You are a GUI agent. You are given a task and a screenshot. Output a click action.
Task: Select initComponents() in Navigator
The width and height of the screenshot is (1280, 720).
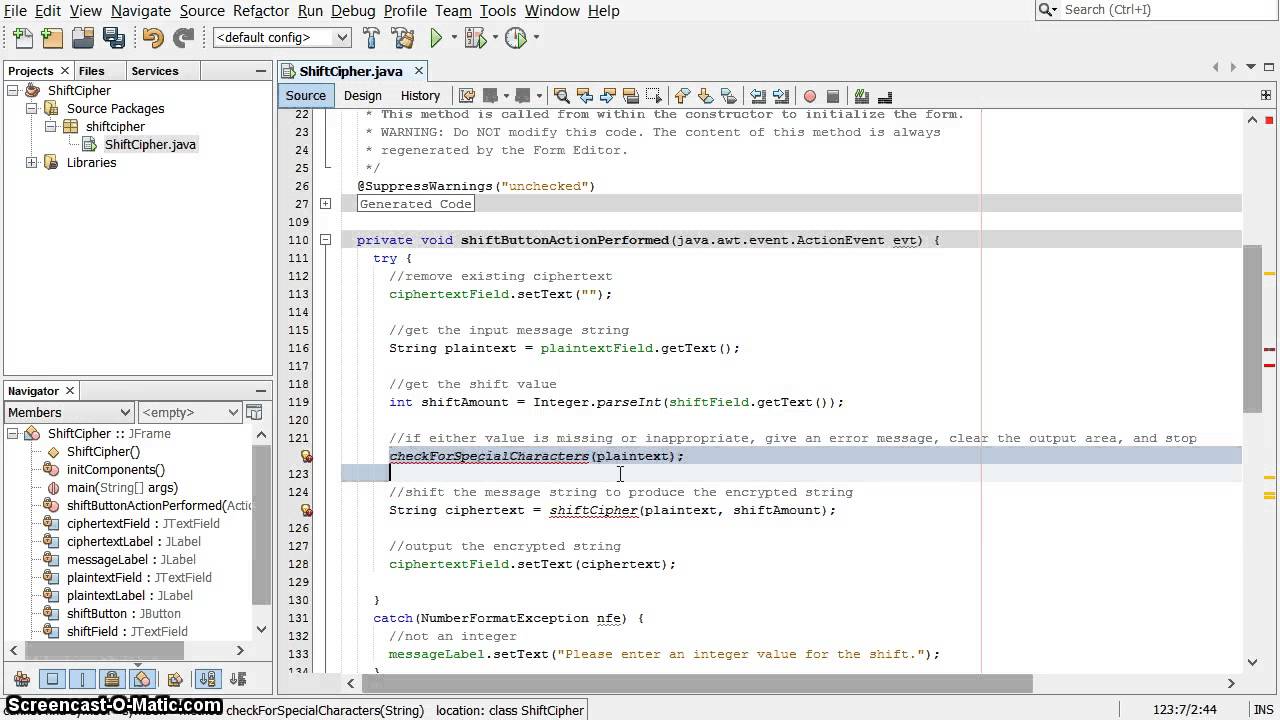point(116,469)
